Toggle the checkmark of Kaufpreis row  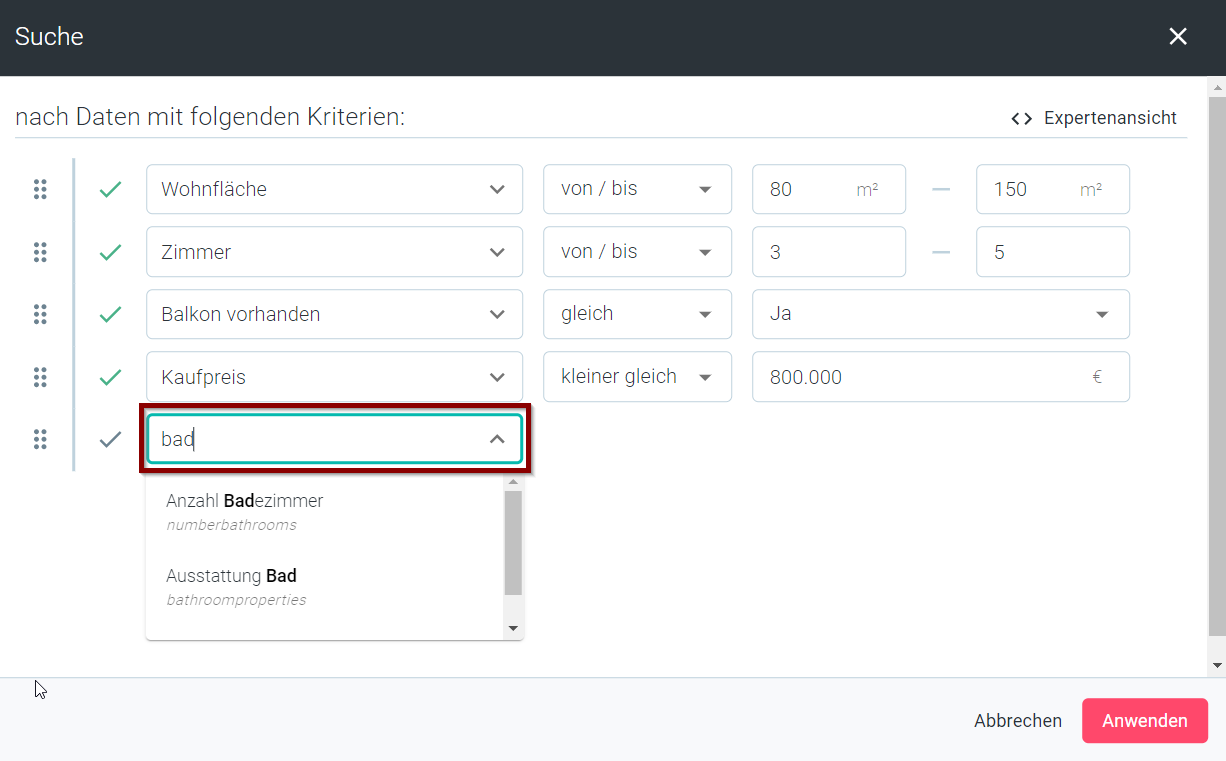110,377
